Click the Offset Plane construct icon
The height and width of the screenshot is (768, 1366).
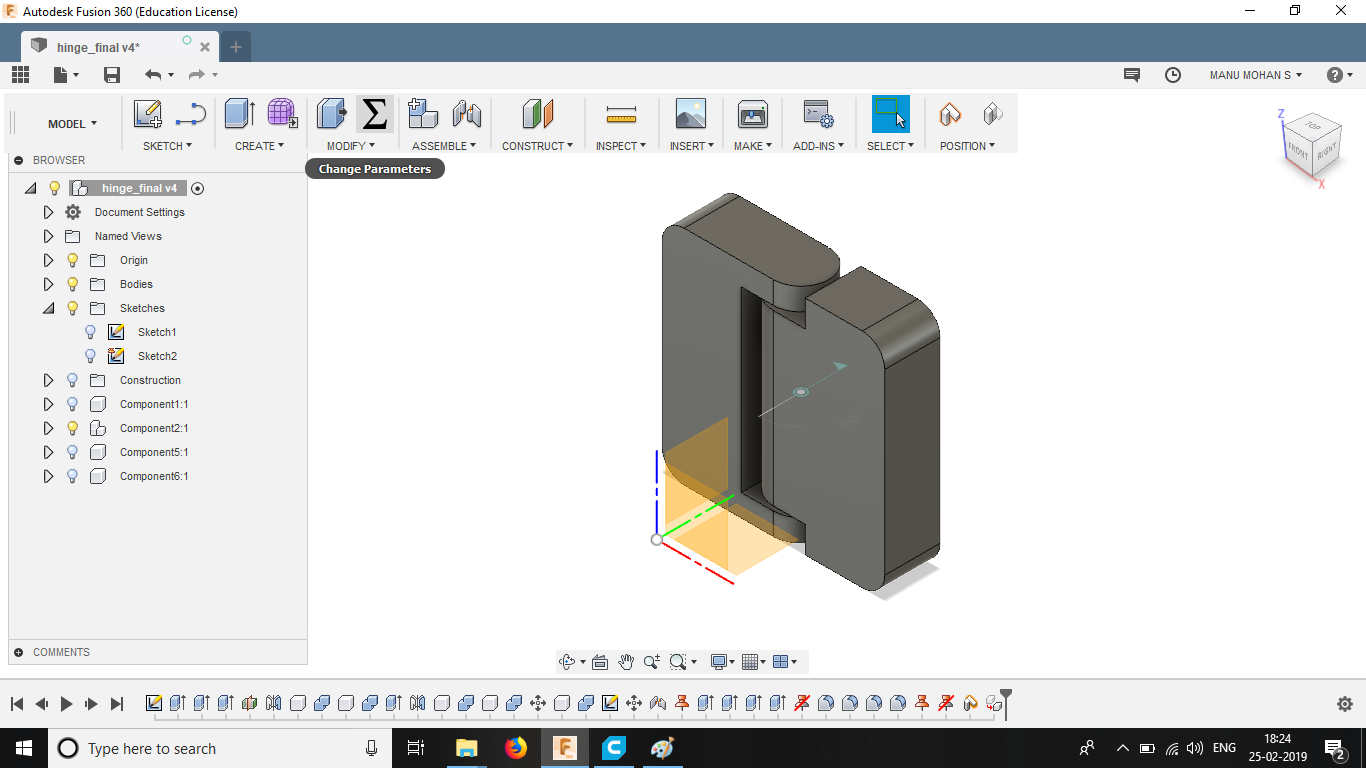pyautogui.click(x=538, y=114)
